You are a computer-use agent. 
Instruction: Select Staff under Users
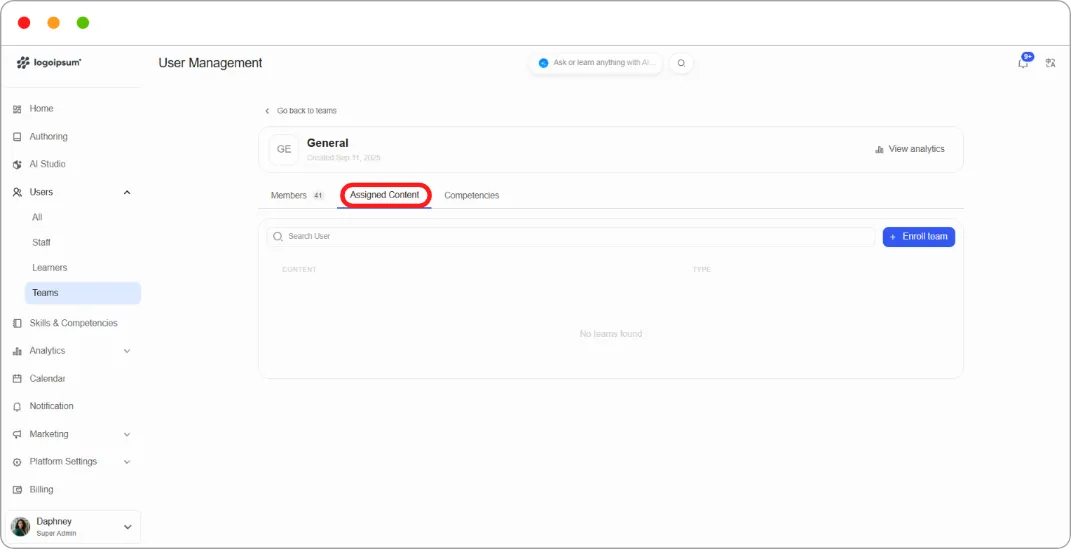tap(41, 242)
